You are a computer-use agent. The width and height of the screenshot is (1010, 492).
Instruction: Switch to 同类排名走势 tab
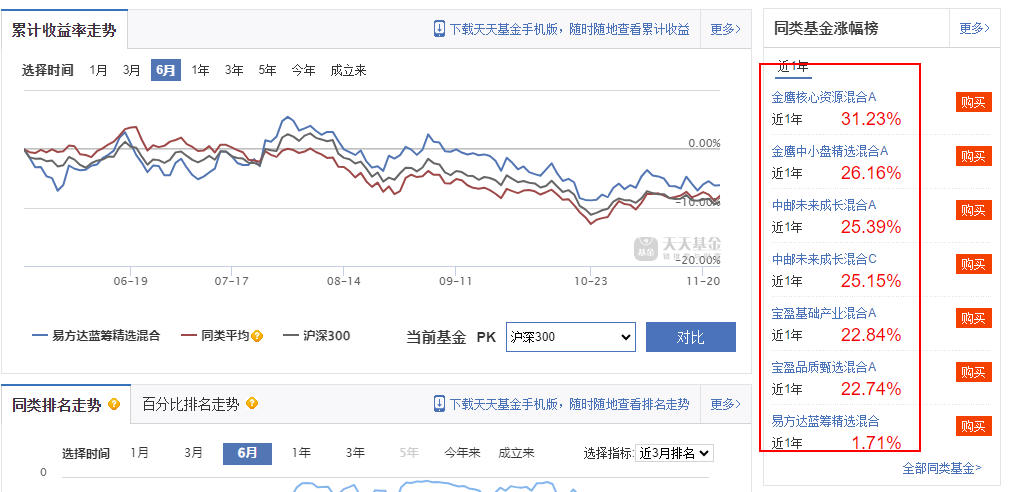point(57,405)
